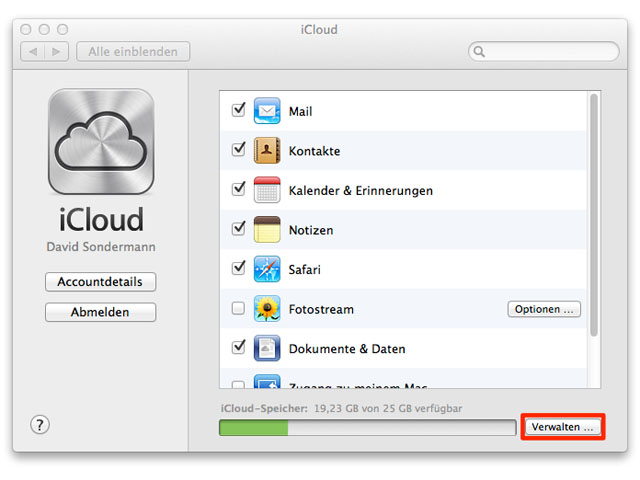This screenshot has width=640, height=480.
Task: Click the Safari label
Action: tap(304, 270)
